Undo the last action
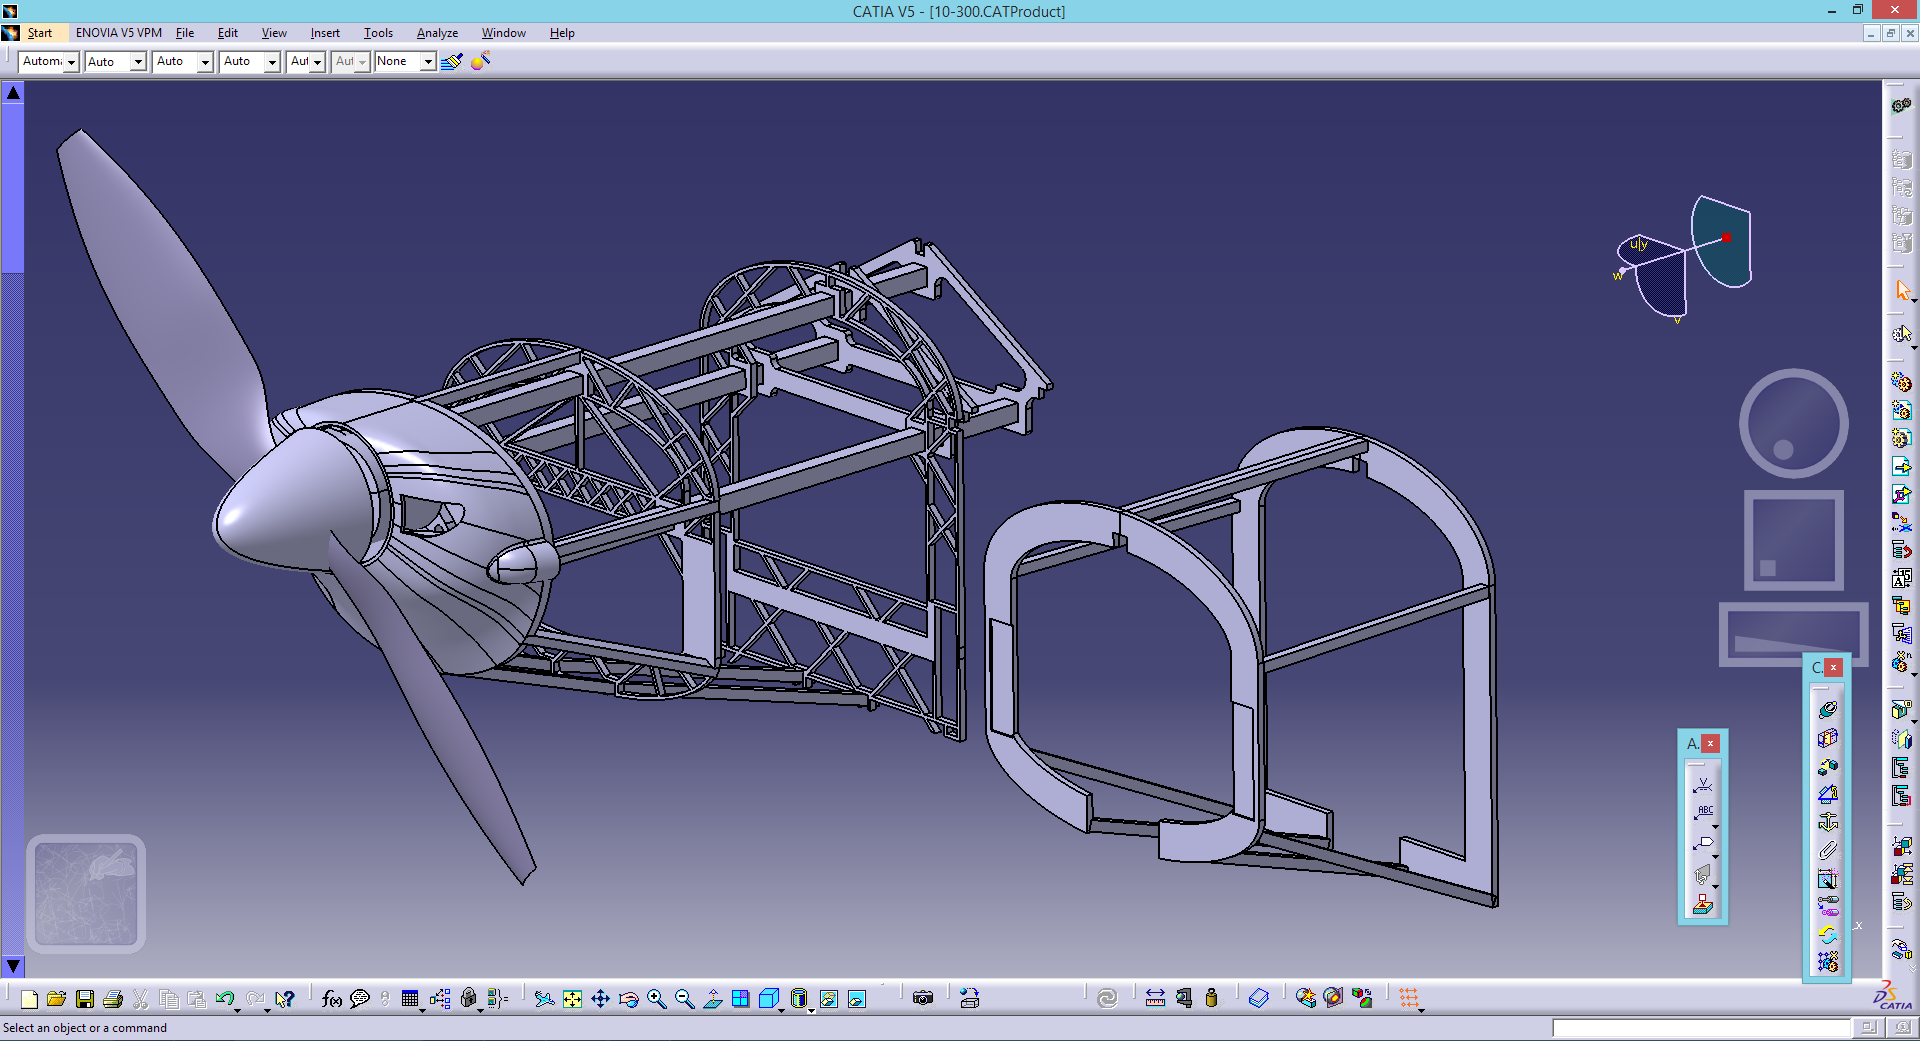The width and height of the screenshot is (1920, 1041). (224, 998)
